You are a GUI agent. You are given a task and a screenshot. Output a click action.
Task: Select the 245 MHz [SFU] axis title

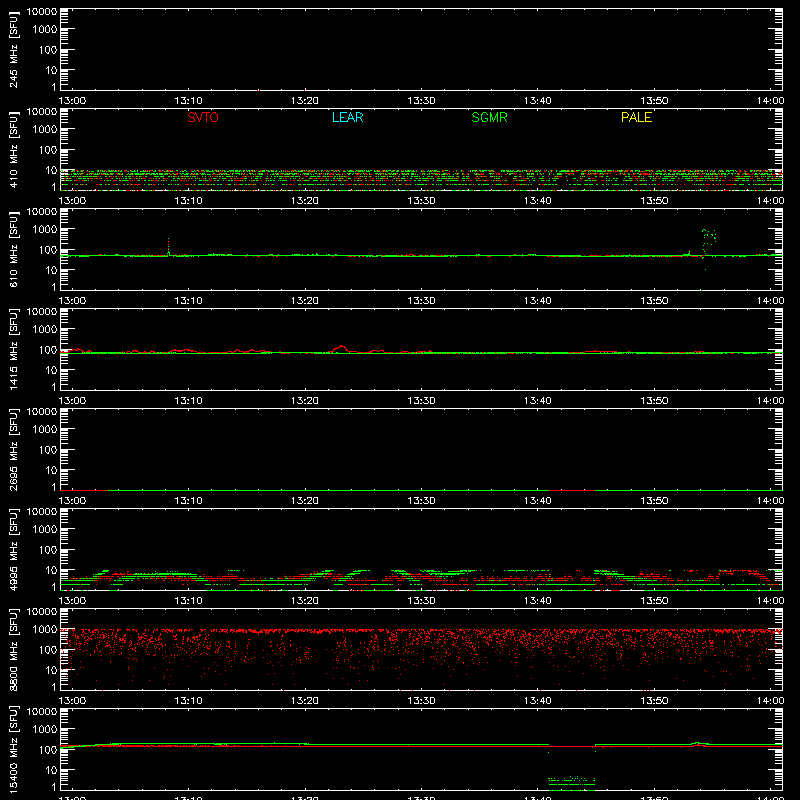click(14, 50)
